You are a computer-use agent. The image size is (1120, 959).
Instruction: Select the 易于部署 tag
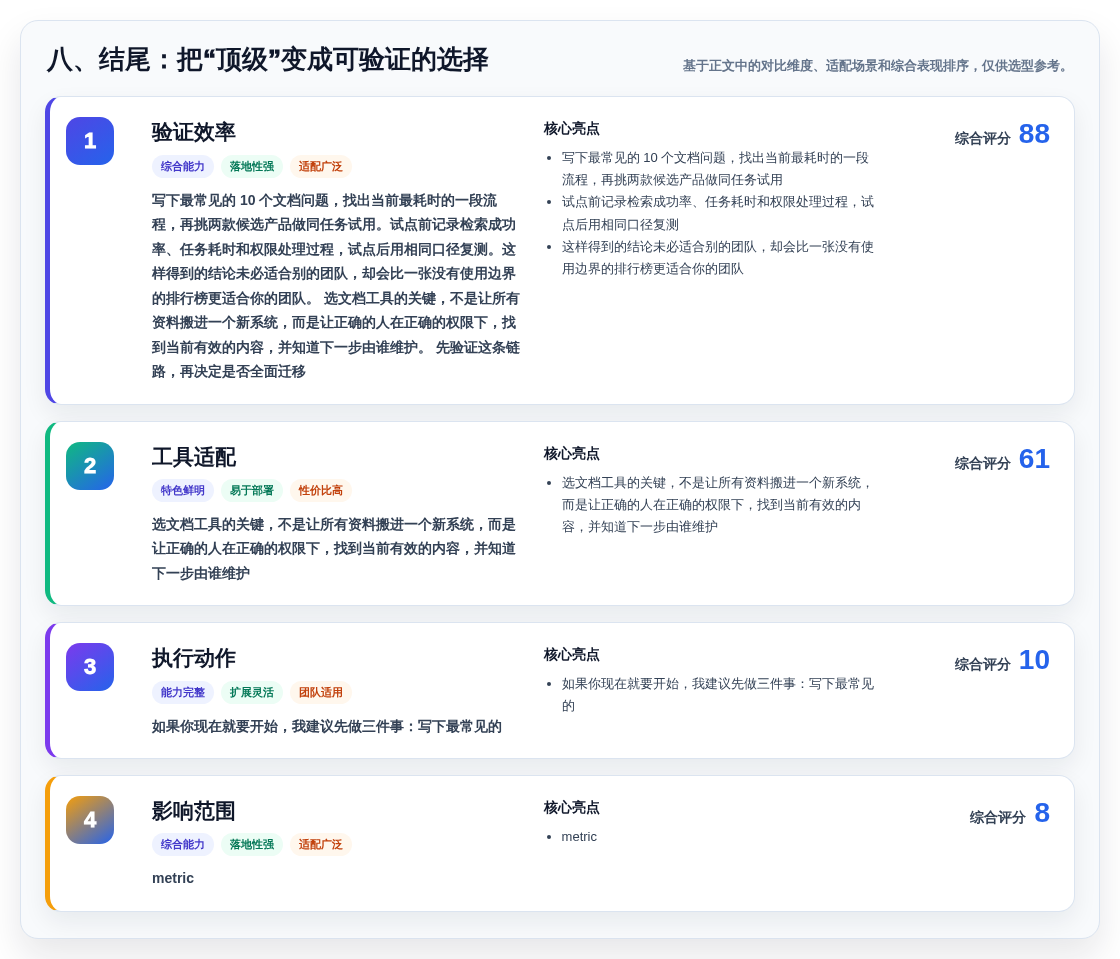[x=251, y=491]
